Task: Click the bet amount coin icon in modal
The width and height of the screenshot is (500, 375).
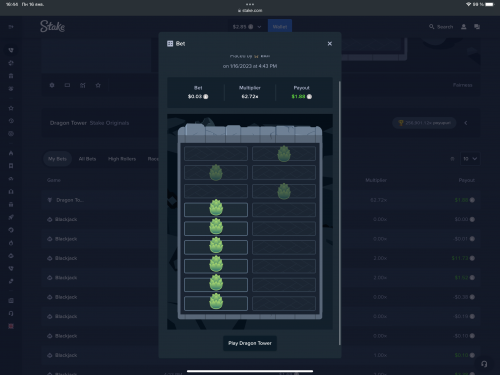Action: (206, 97)
